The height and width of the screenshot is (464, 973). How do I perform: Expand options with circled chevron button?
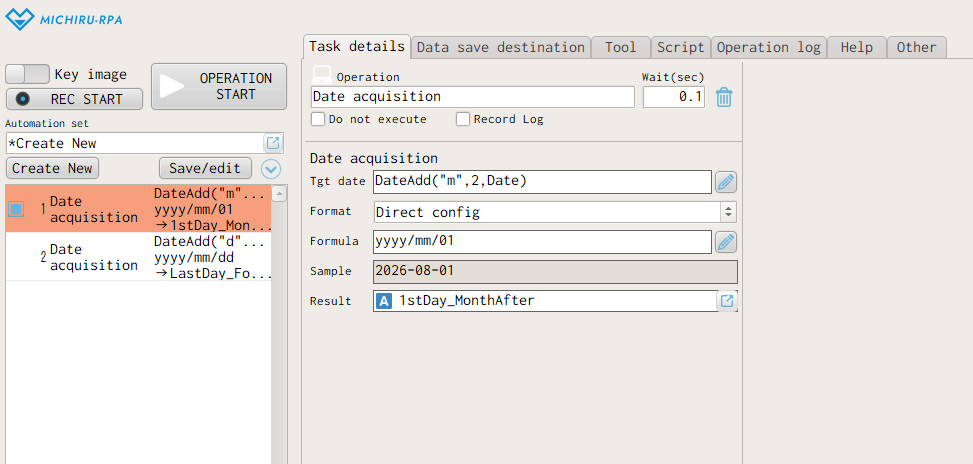point(271,169)
